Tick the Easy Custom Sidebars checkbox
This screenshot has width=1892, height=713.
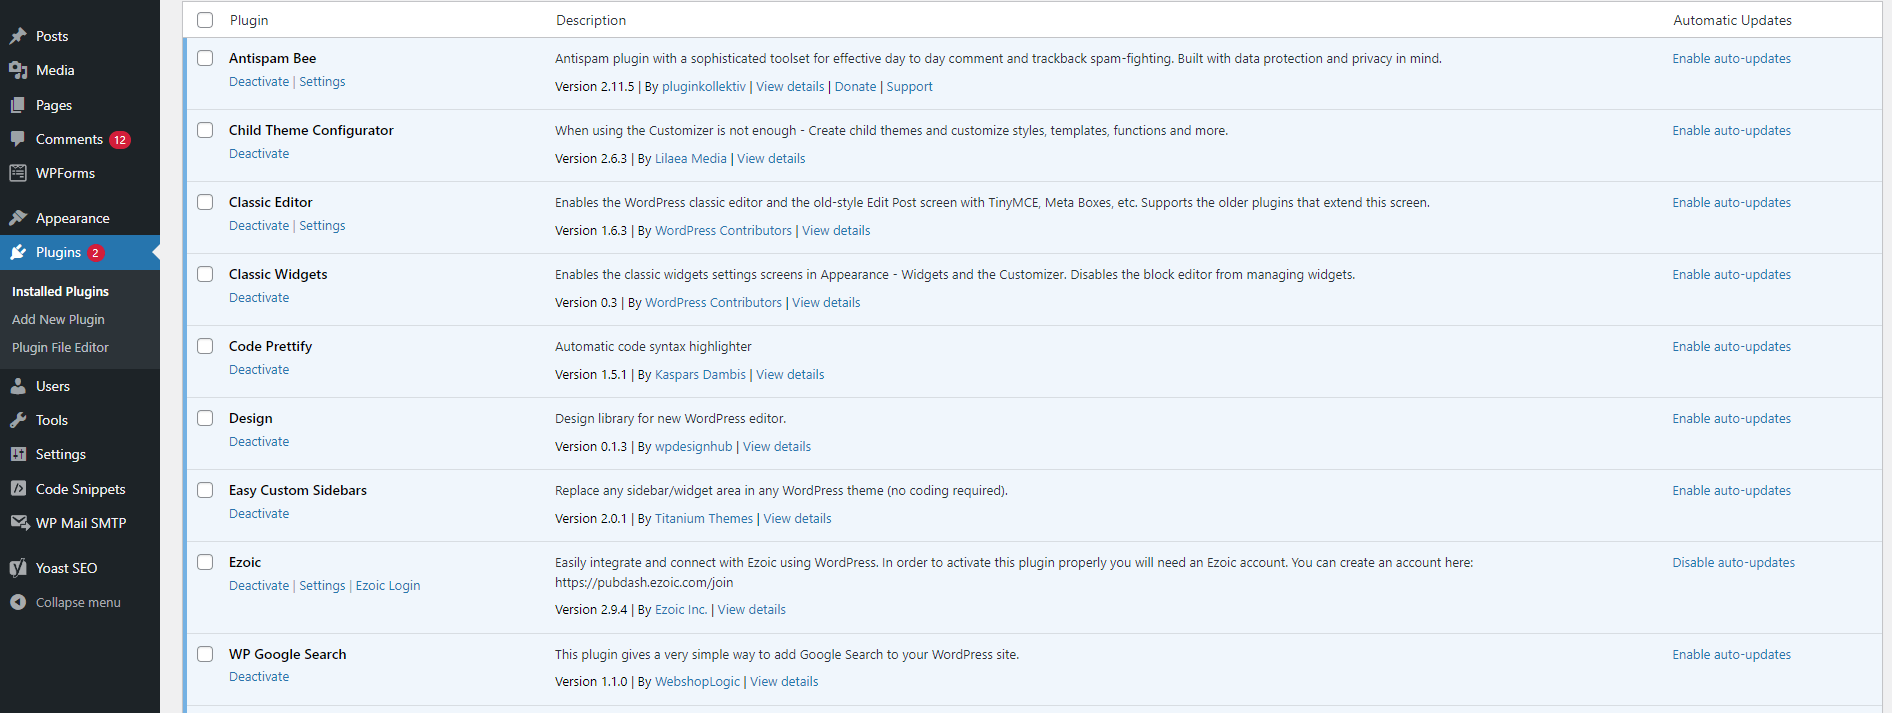(x=205, y=490)
